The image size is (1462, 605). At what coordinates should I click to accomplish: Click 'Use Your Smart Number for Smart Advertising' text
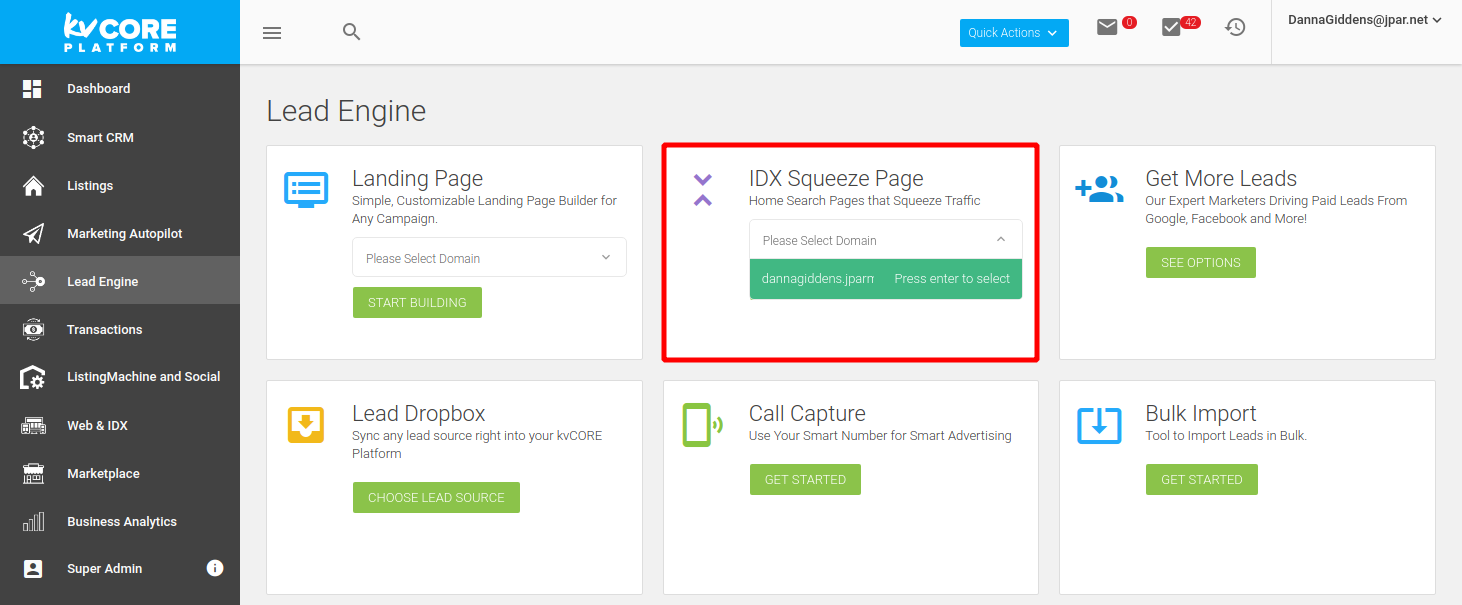[880, 436]
